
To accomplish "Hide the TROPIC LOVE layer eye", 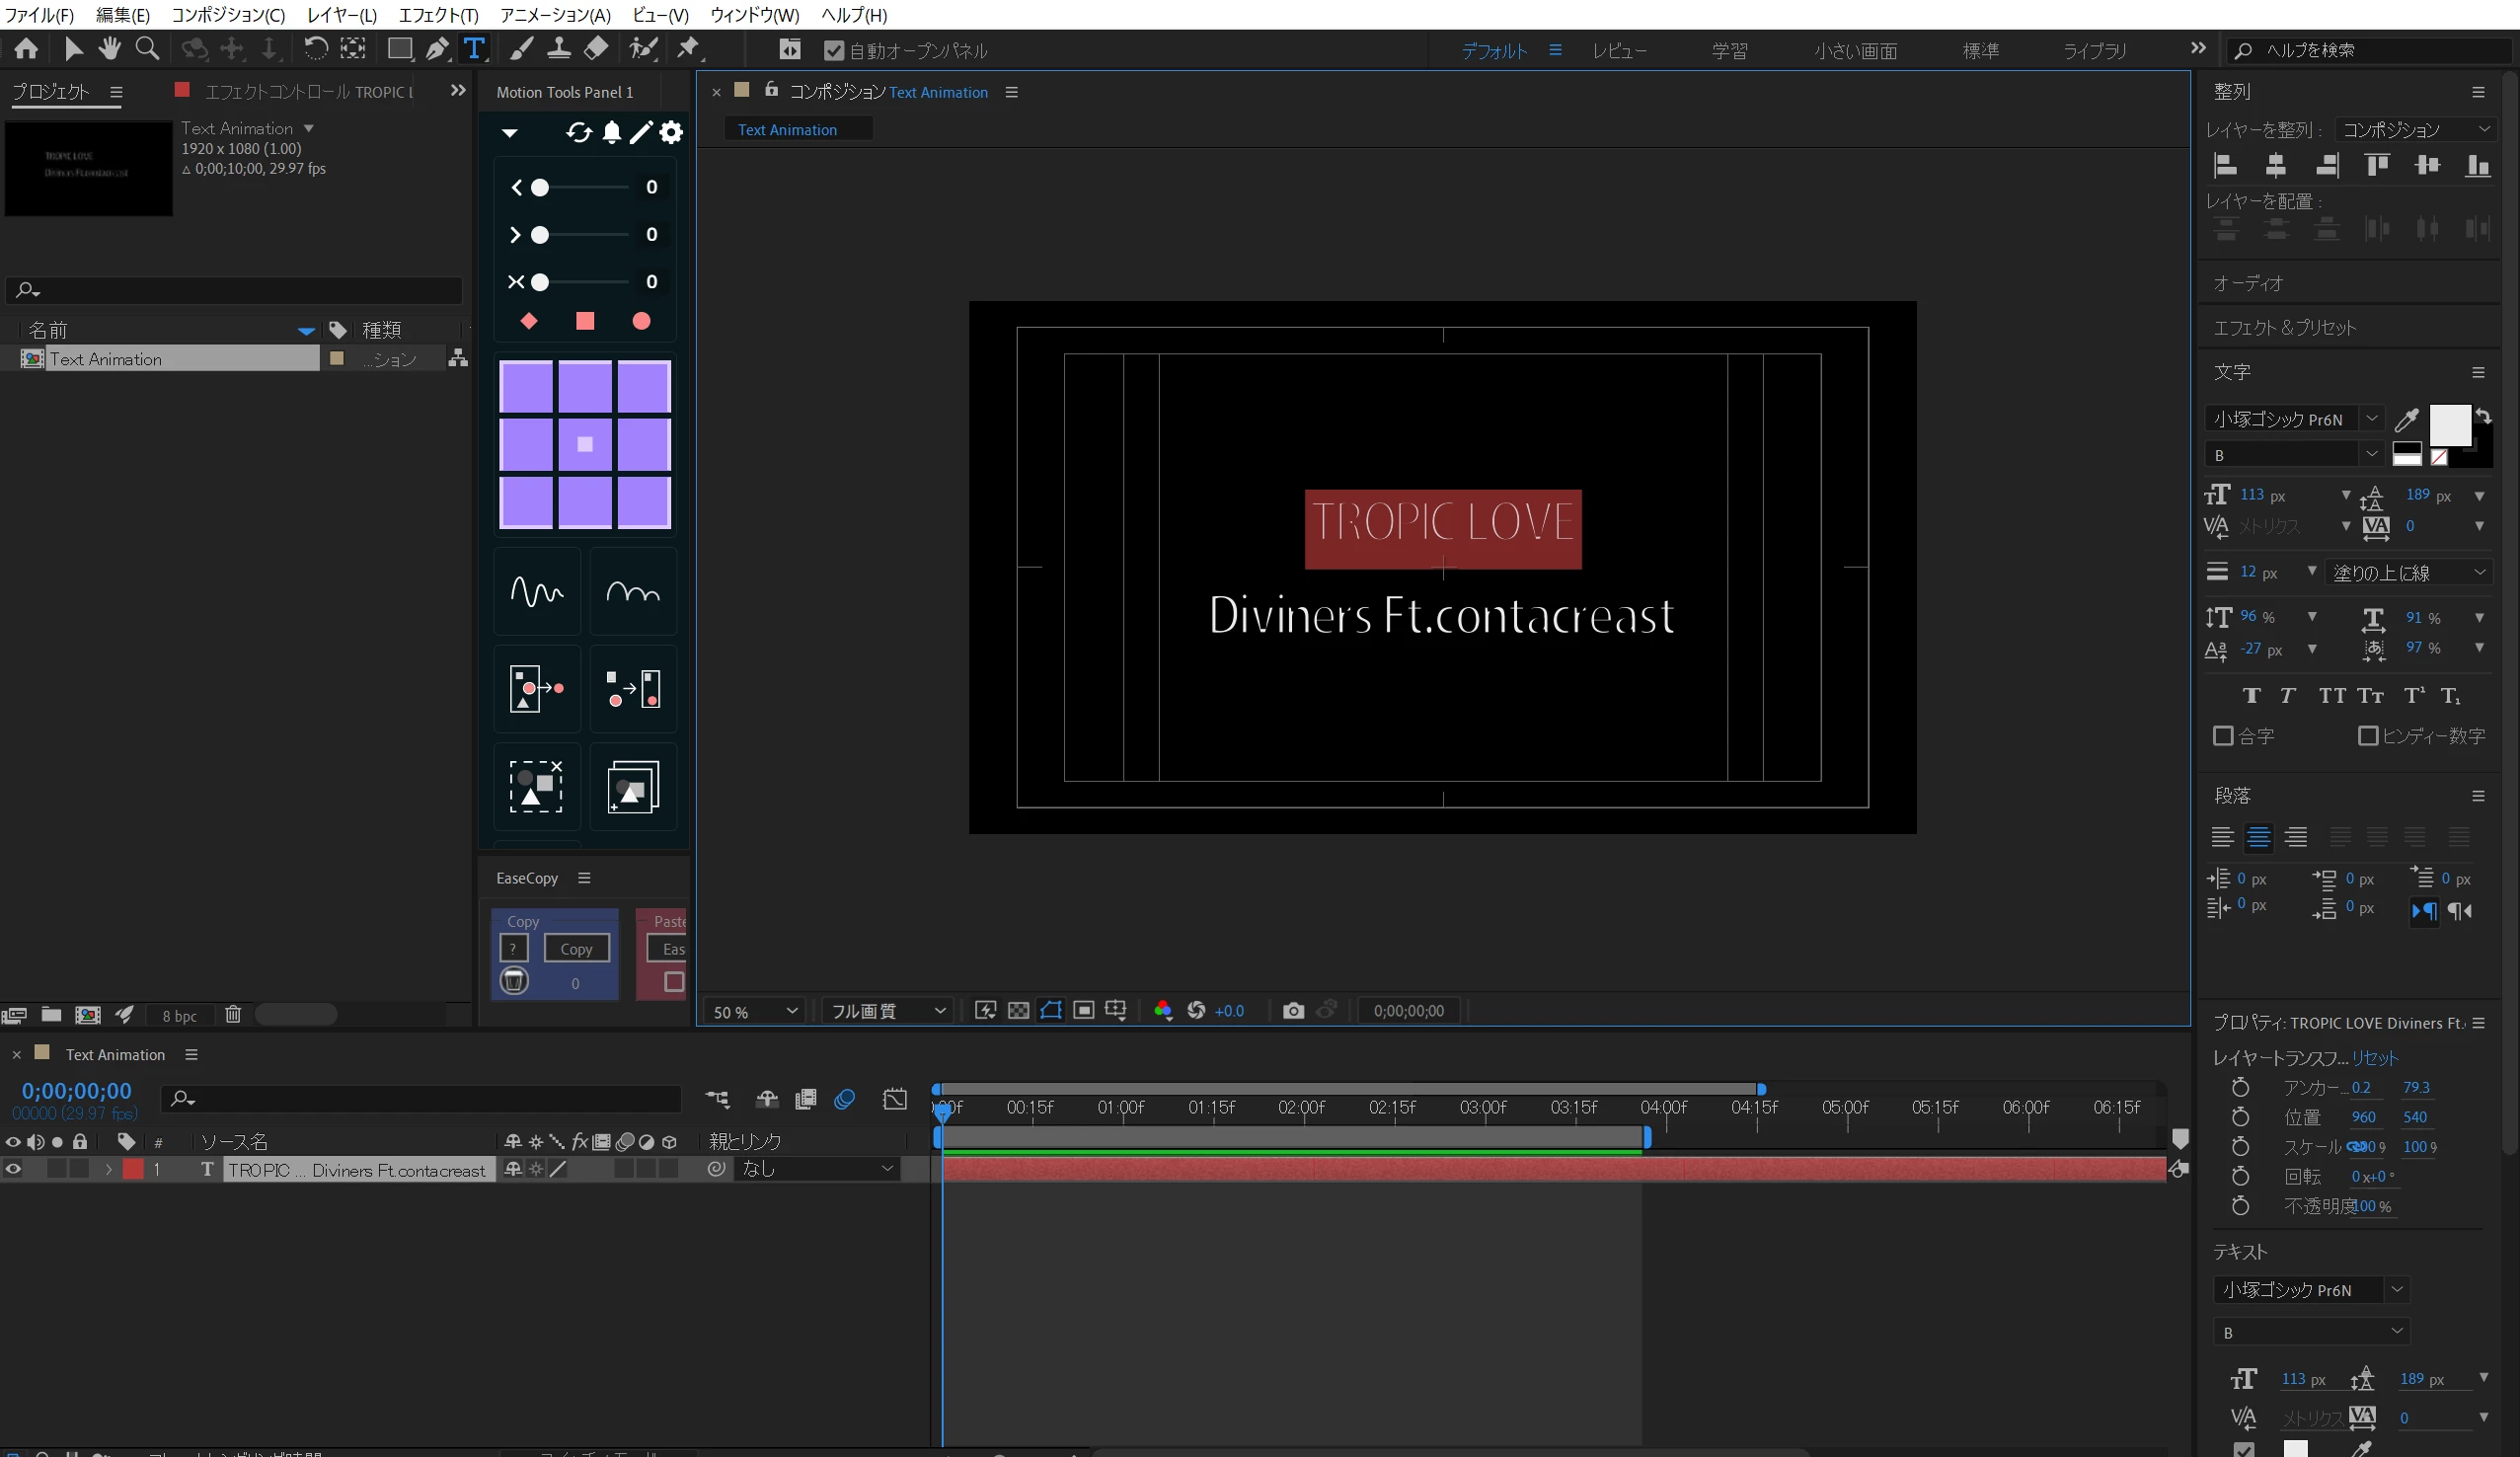I will point(13,1169).
